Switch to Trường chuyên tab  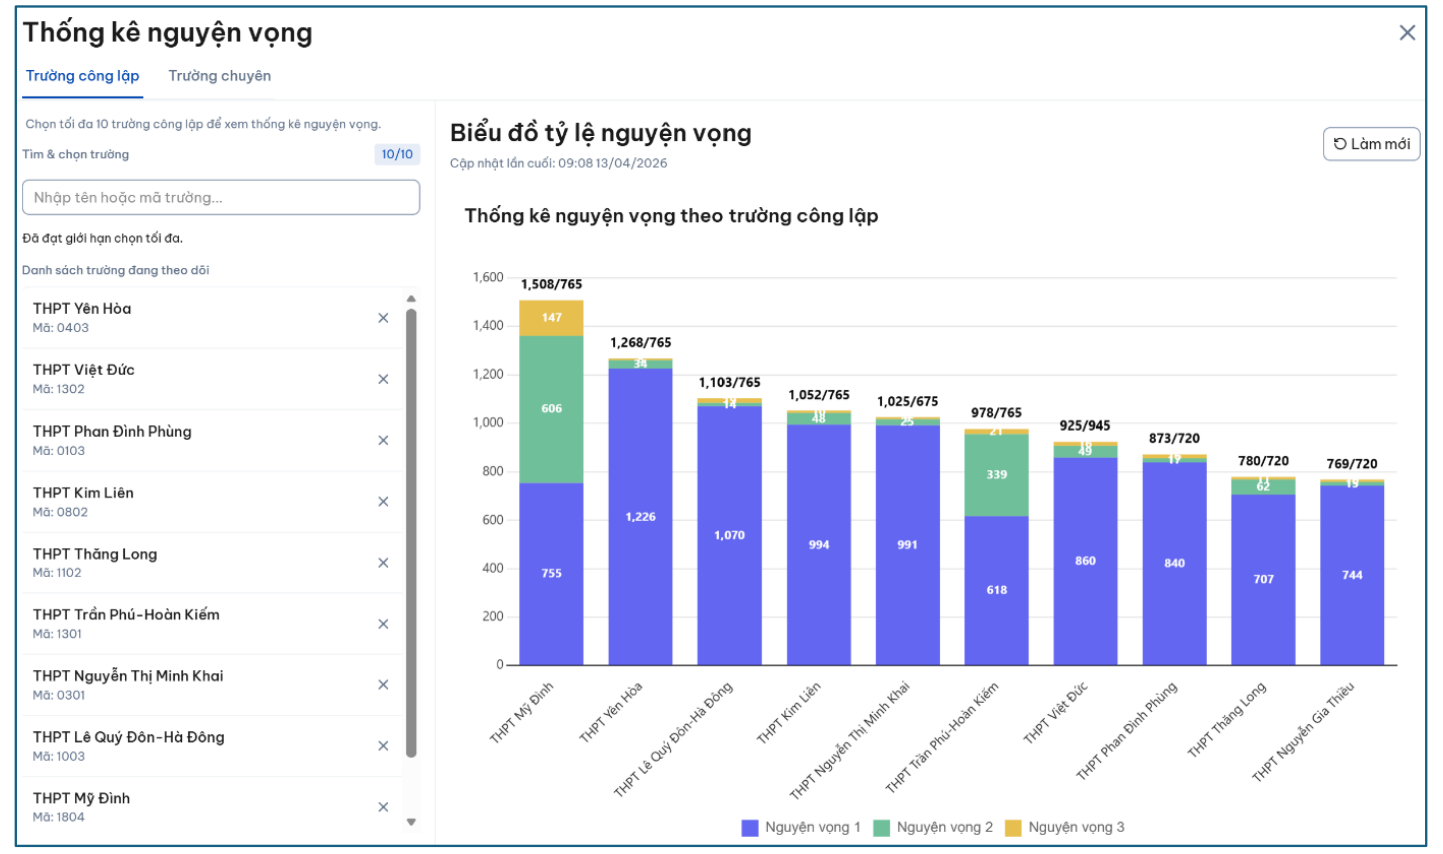point(219,76)
